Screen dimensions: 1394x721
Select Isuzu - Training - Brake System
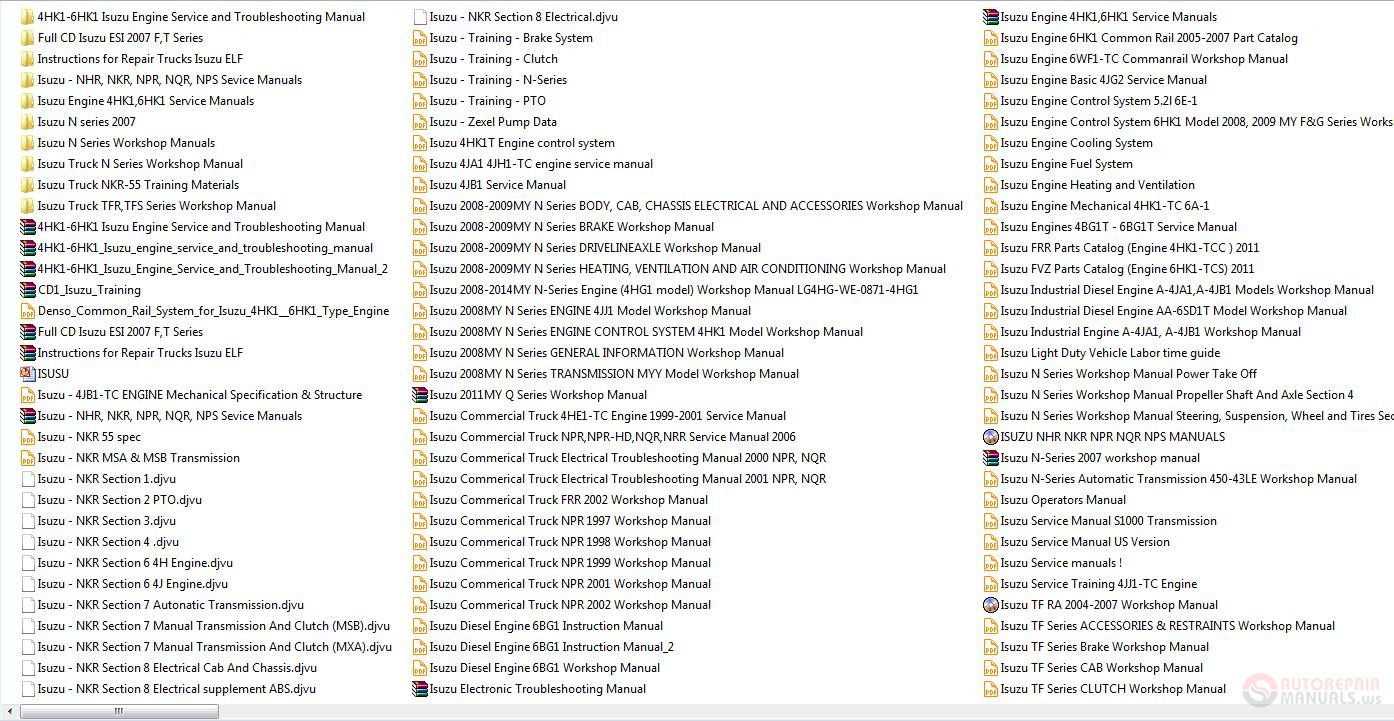tap(511, 38)
